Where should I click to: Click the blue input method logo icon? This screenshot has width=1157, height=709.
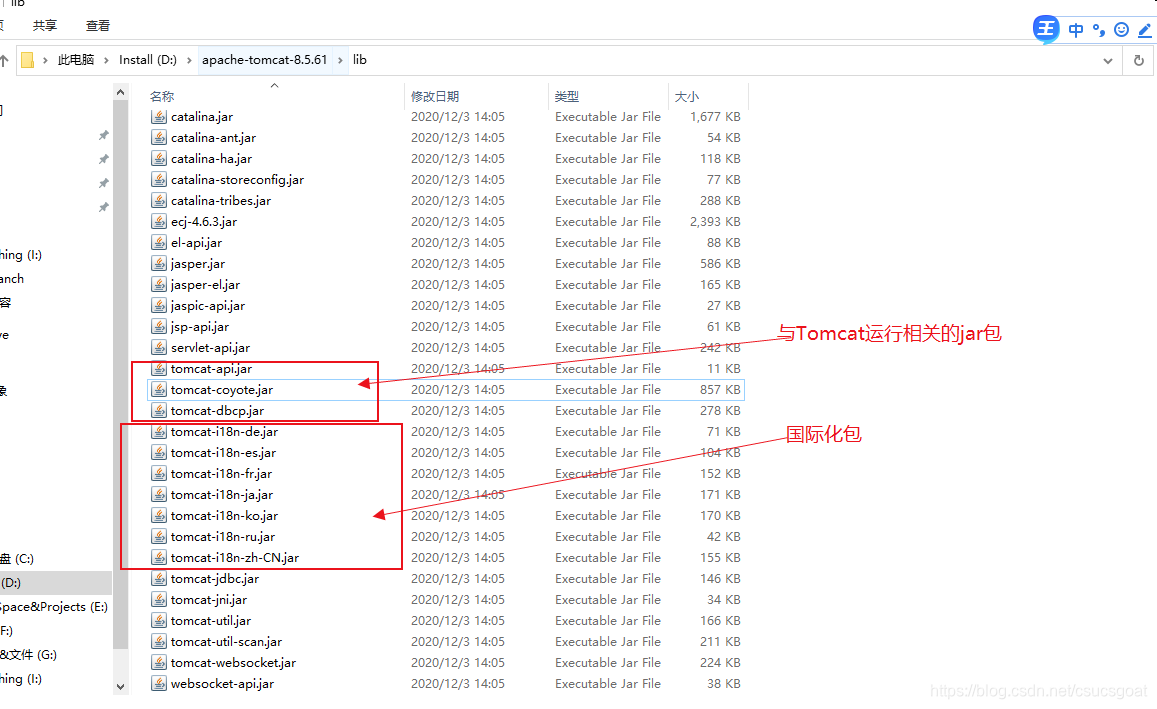click(x=1046, y=30)
